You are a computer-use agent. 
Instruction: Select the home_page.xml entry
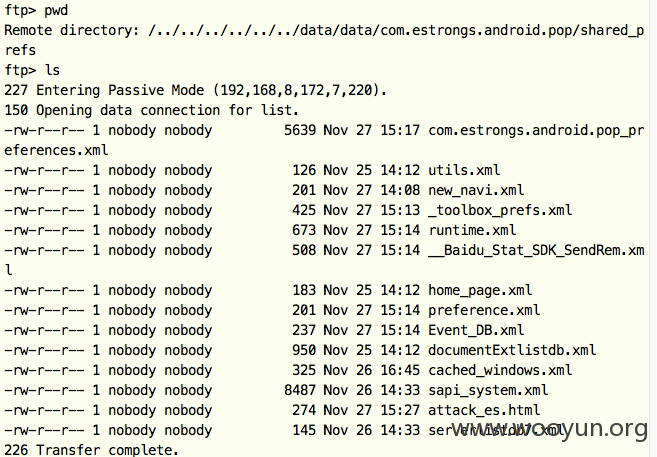(x=480, y=290)
